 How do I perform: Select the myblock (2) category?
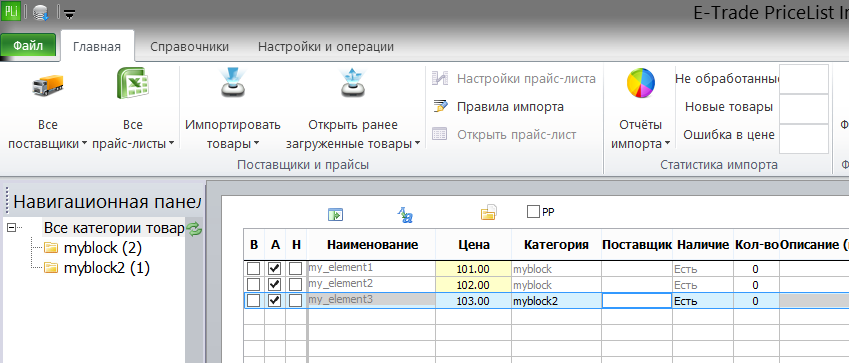pyautogui.click(x=102, y=248)
